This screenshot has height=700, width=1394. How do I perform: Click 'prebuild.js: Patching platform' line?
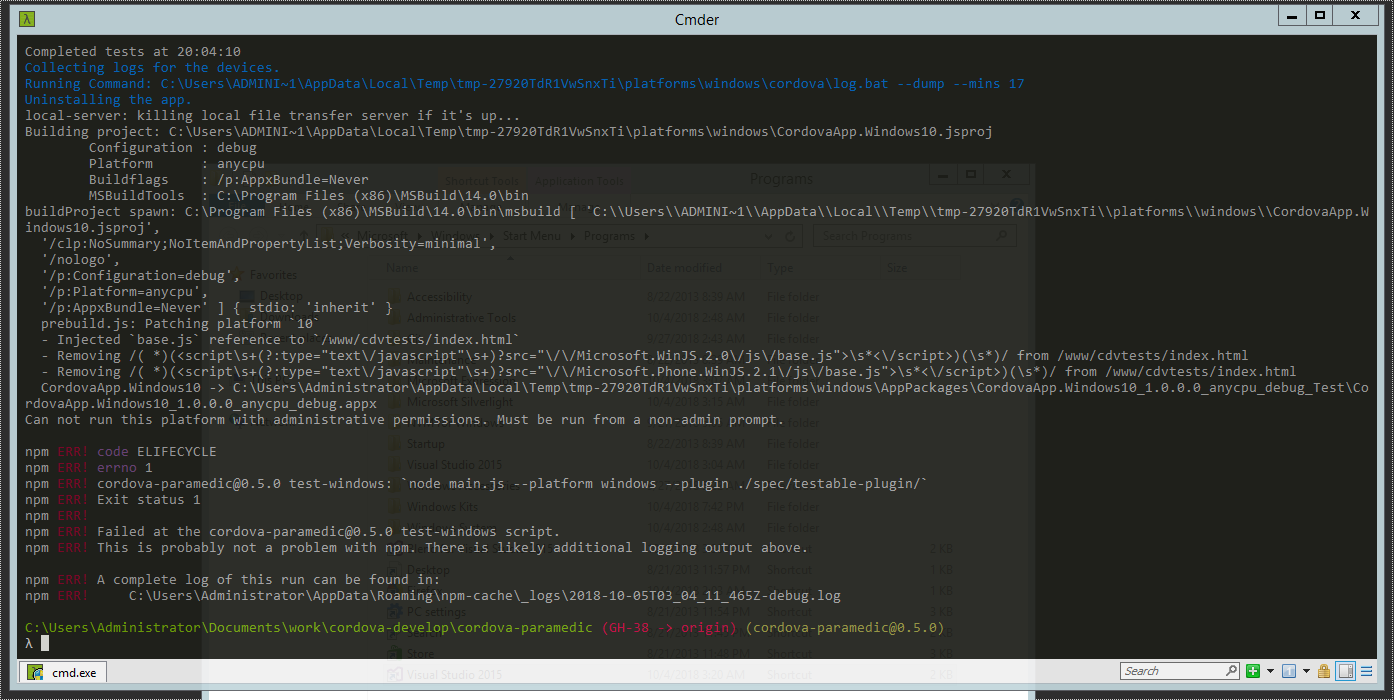(x=181, y=324)
